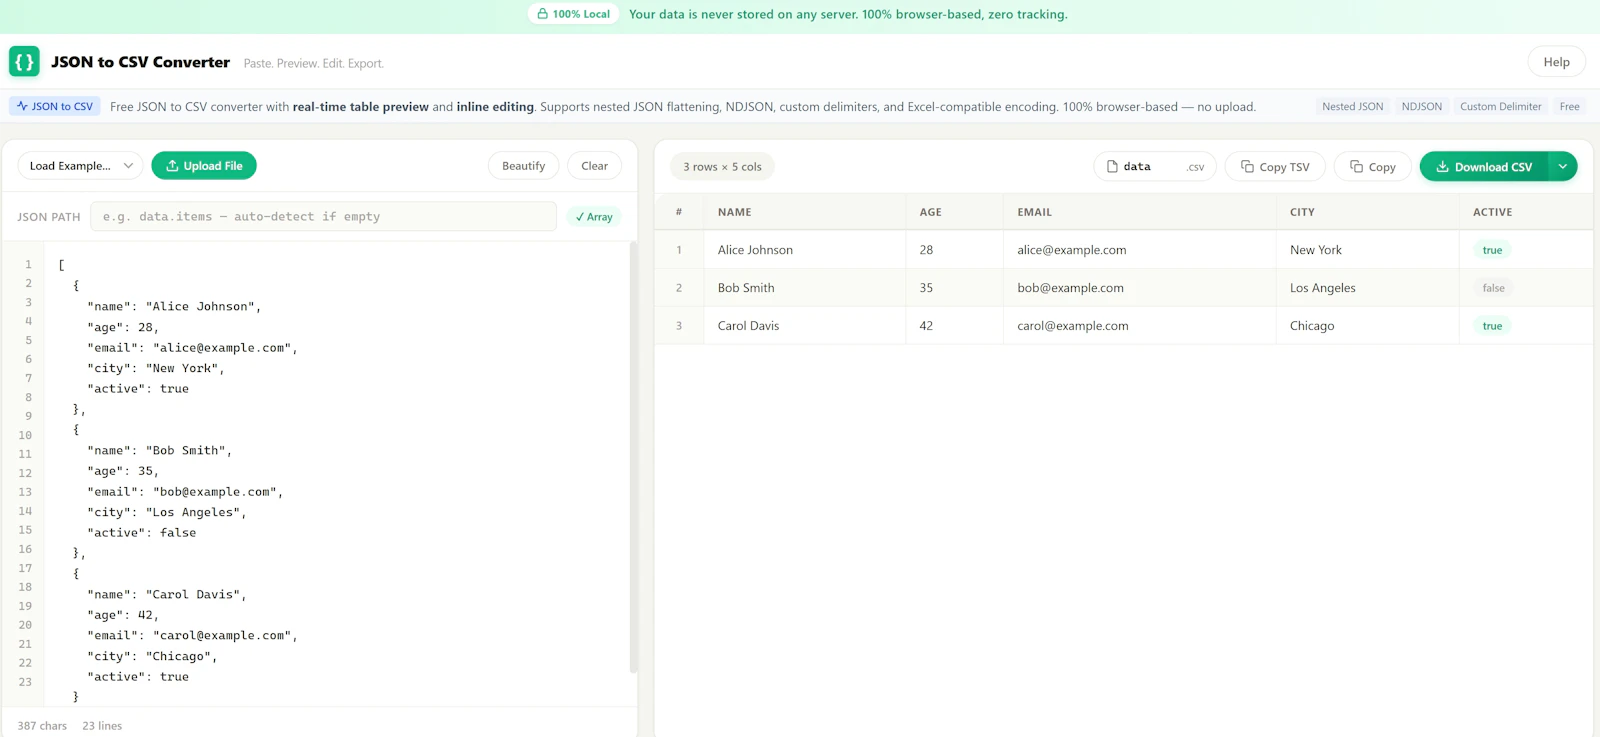Click the AGE column header

pyautogui.click(x=954, y=212)
